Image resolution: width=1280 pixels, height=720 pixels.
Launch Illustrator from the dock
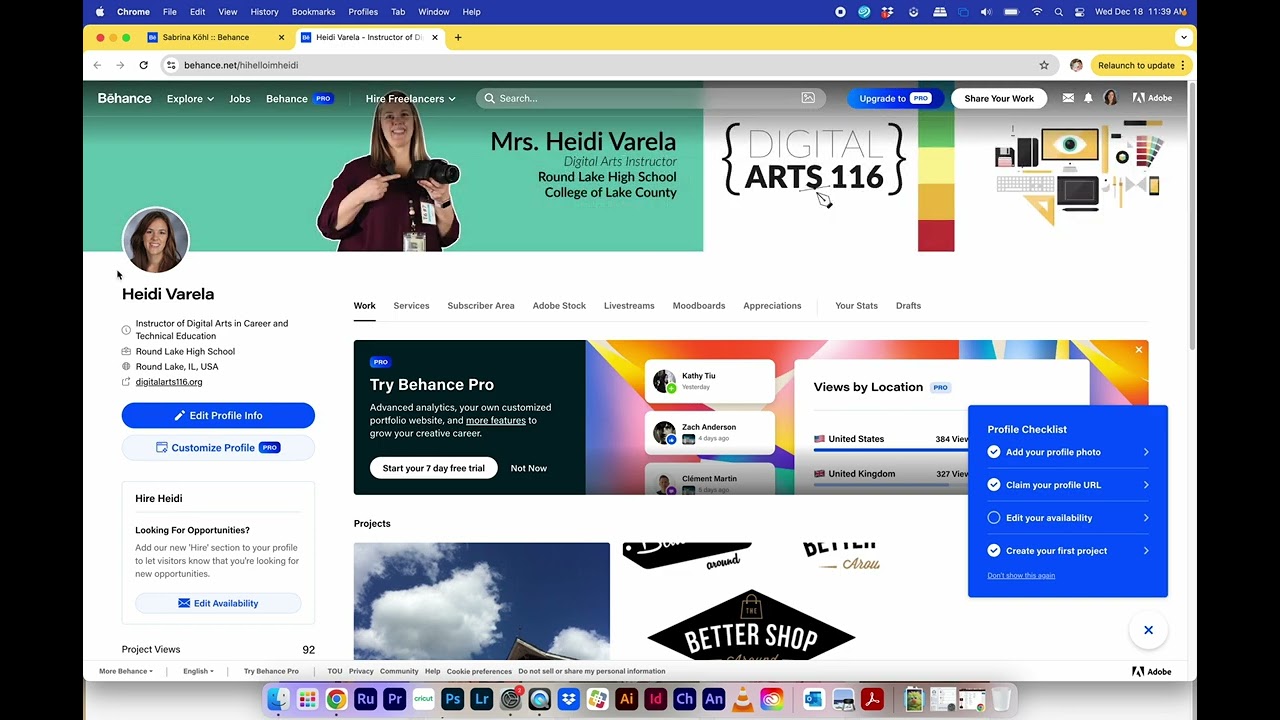pyautogui.click(x=627, y=699)
